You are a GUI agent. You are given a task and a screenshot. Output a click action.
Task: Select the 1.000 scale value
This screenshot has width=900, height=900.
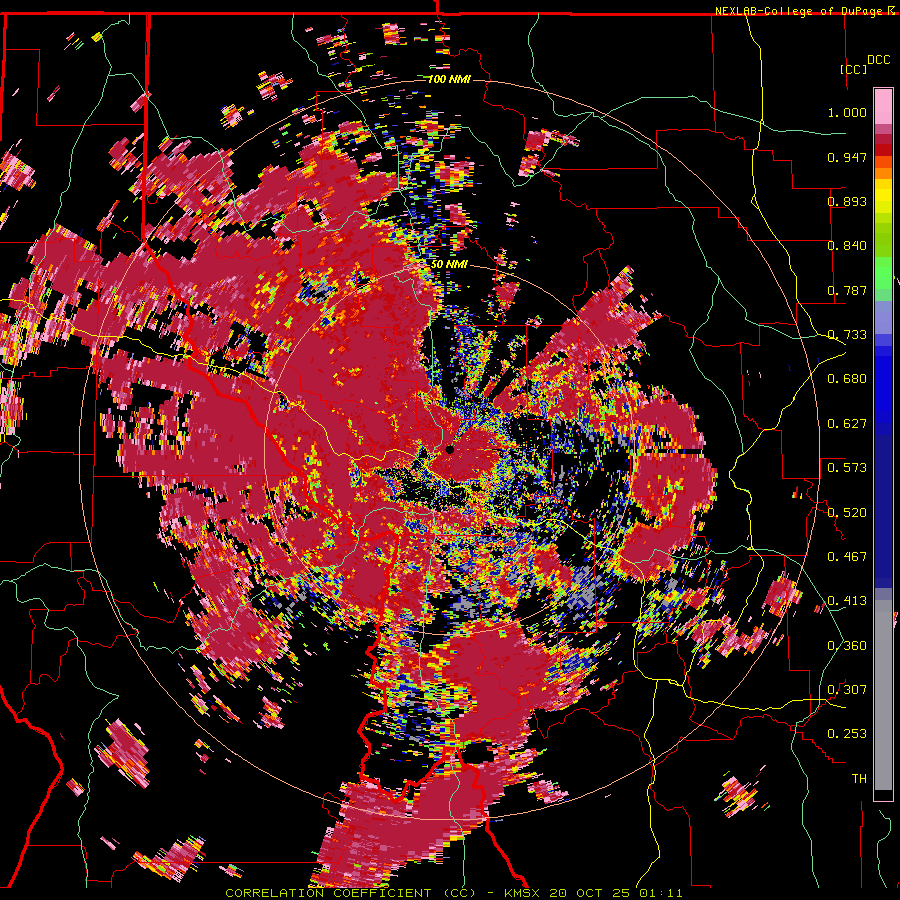847,112
